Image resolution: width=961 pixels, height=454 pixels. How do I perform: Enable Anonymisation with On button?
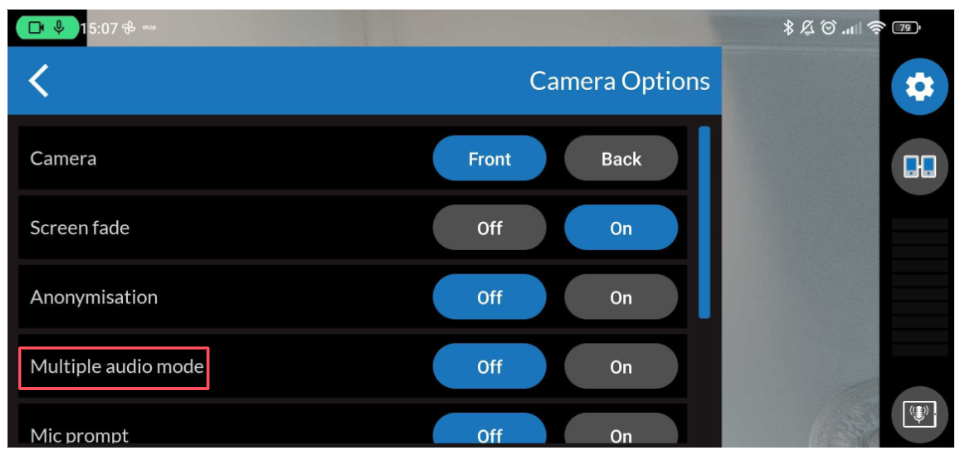click(621, 297)
